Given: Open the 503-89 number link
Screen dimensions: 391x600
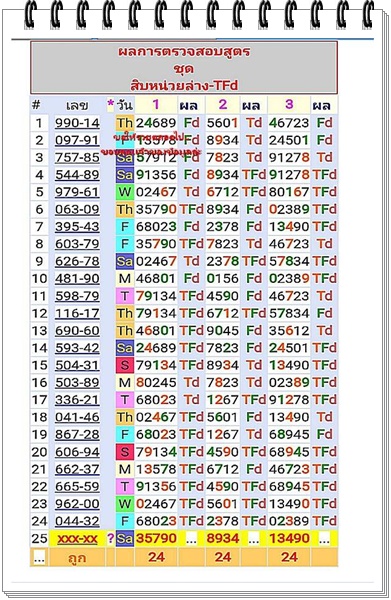Looking at the screenshot, I should pyautogui.click(x=77, y=383).
